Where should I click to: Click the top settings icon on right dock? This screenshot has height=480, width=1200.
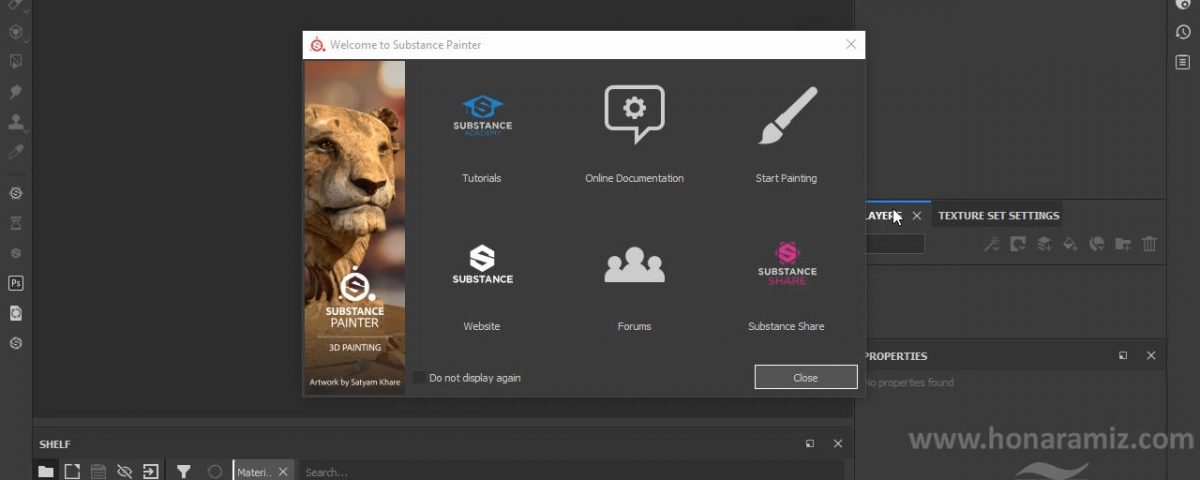[x=1182, y=5]
